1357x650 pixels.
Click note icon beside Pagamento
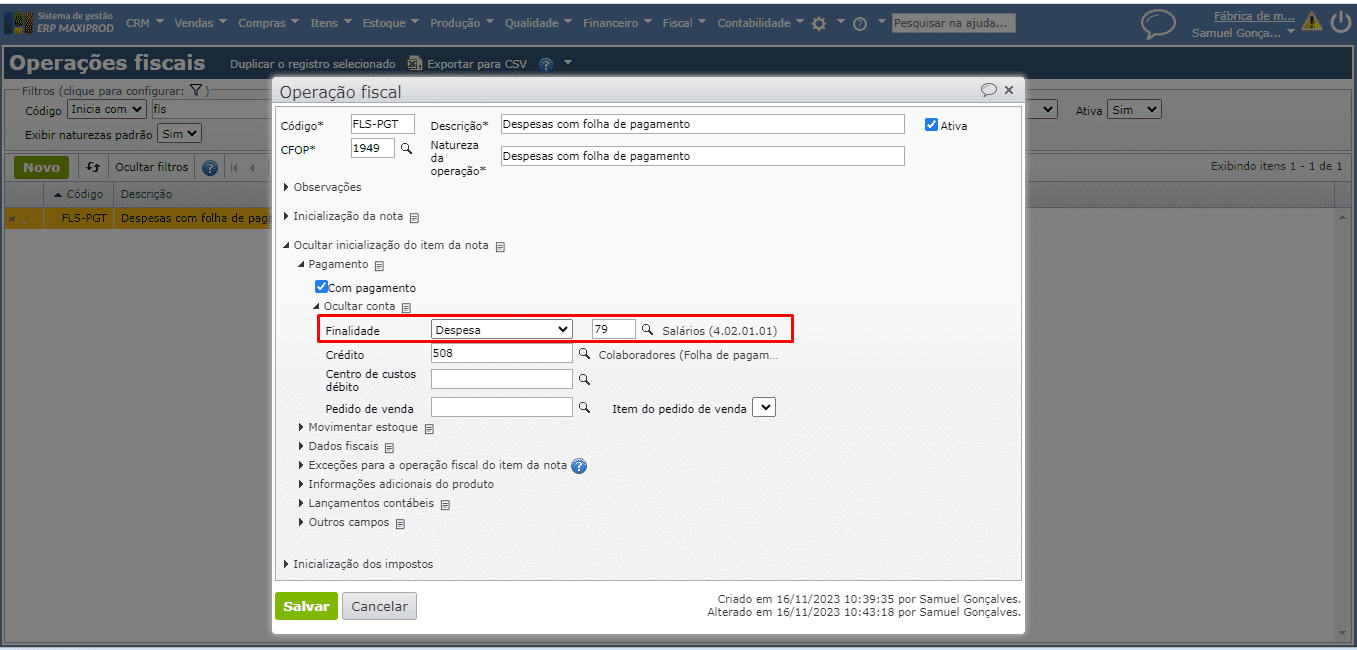pos(379,266)
